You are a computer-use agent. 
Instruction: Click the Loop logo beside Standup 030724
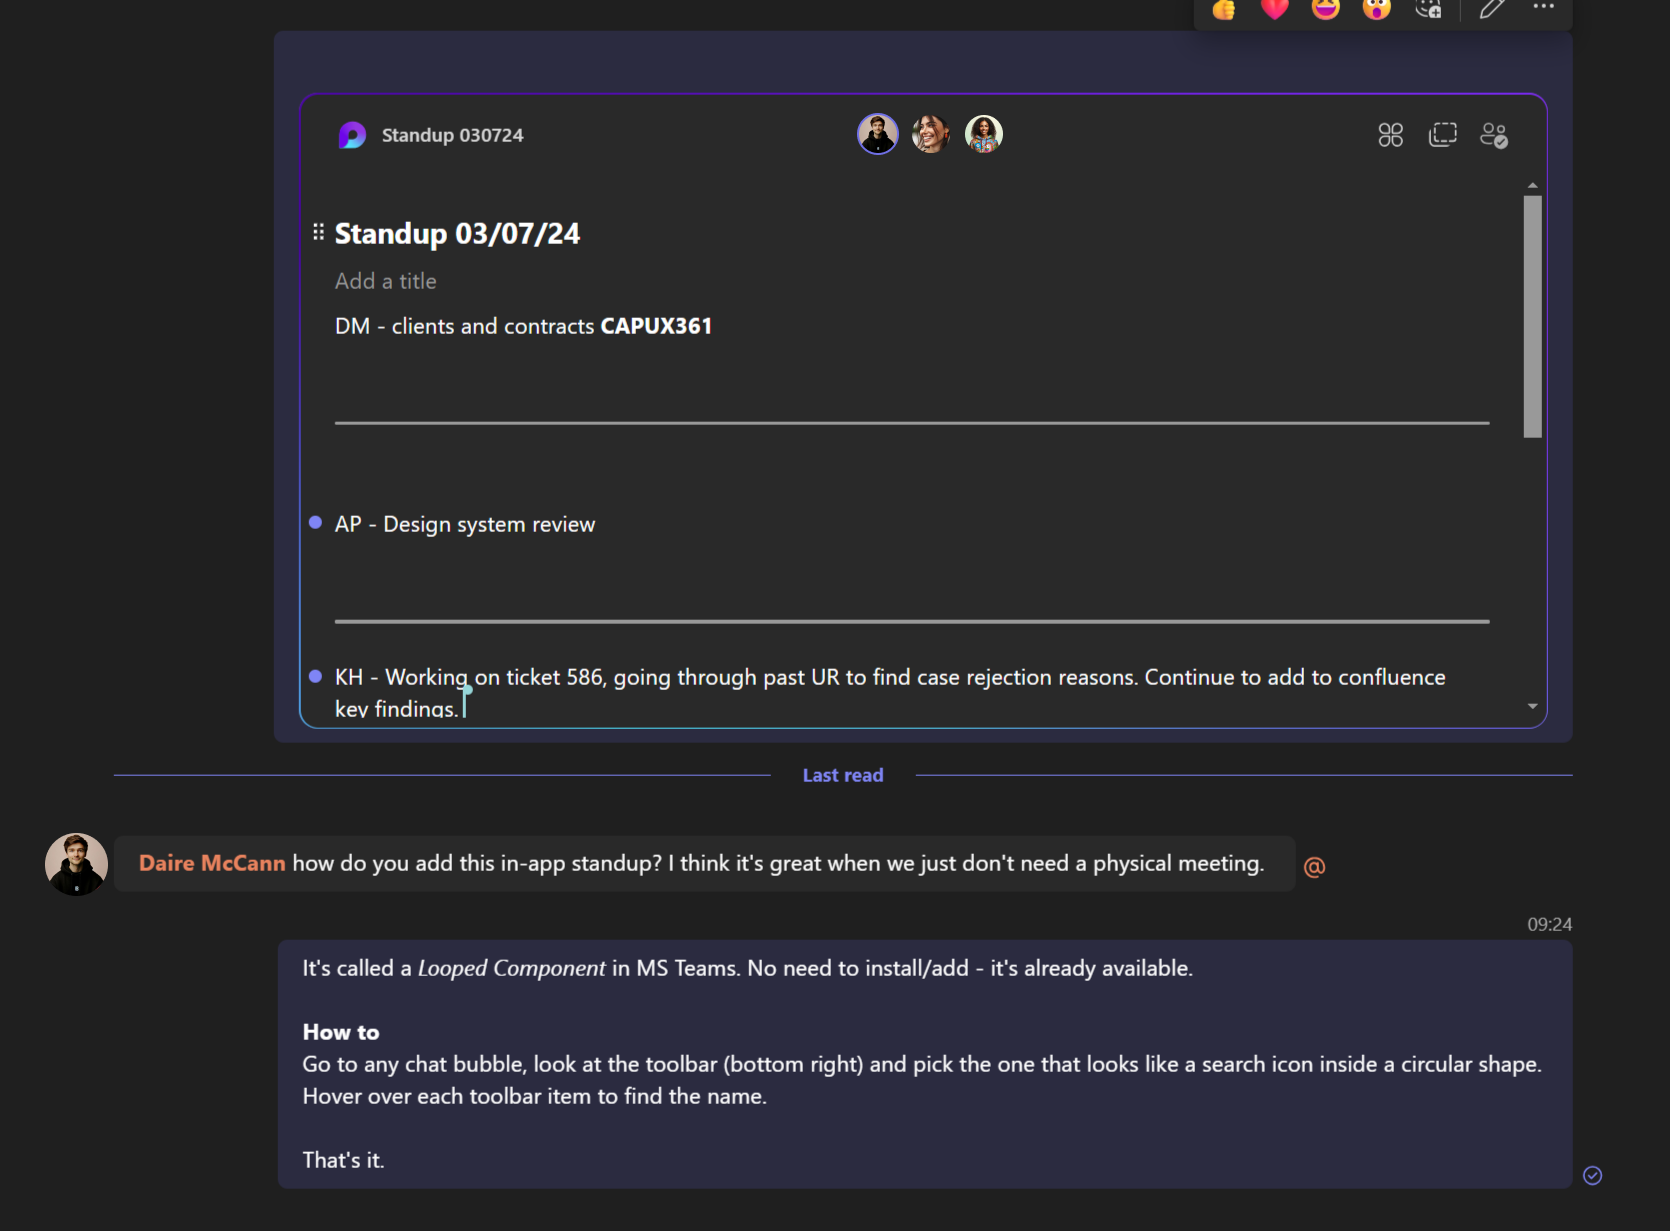click(x=352, y=135)
